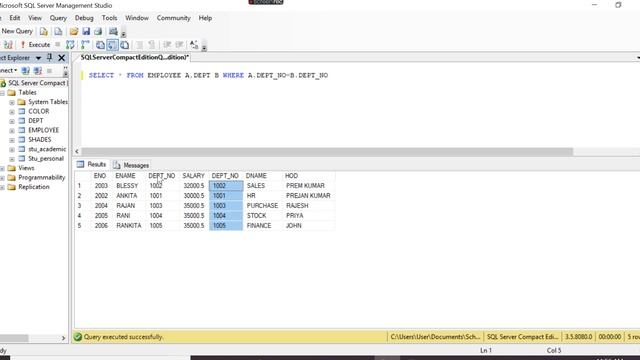Select the stu_academic table
640x360 pixels.
[x=47, y=149]
